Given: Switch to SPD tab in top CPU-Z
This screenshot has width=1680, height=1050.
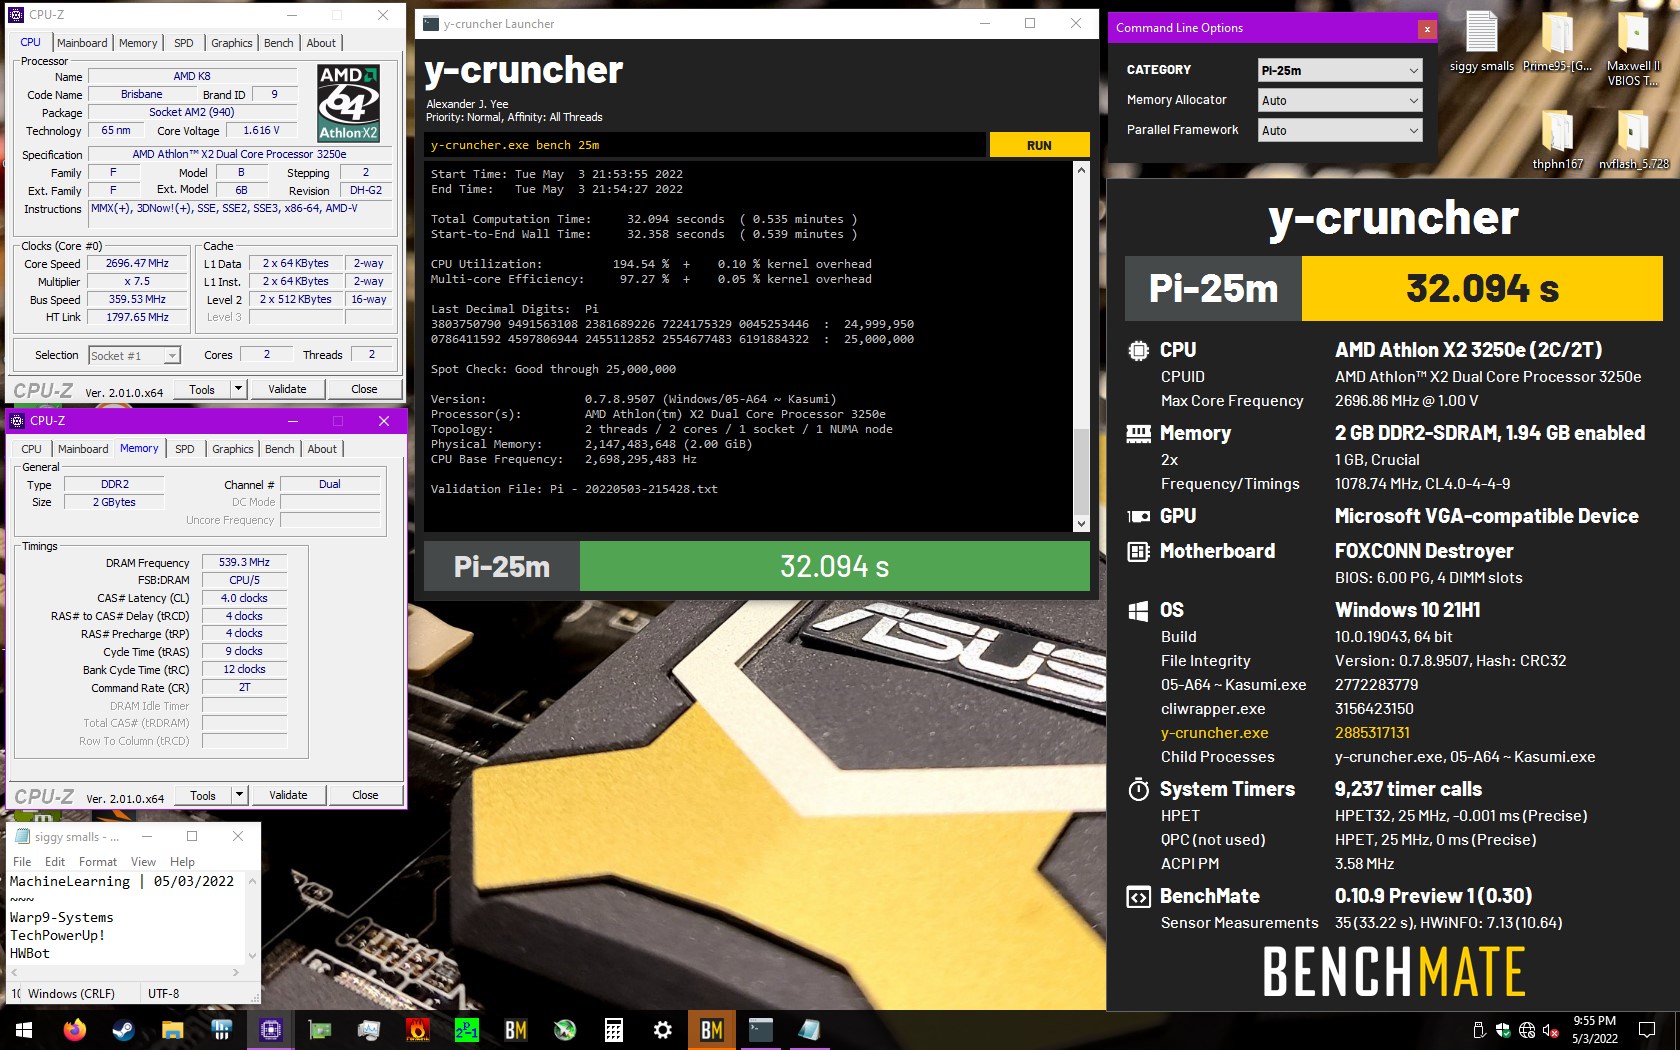Looking at the screenshot, I should 184,43.
